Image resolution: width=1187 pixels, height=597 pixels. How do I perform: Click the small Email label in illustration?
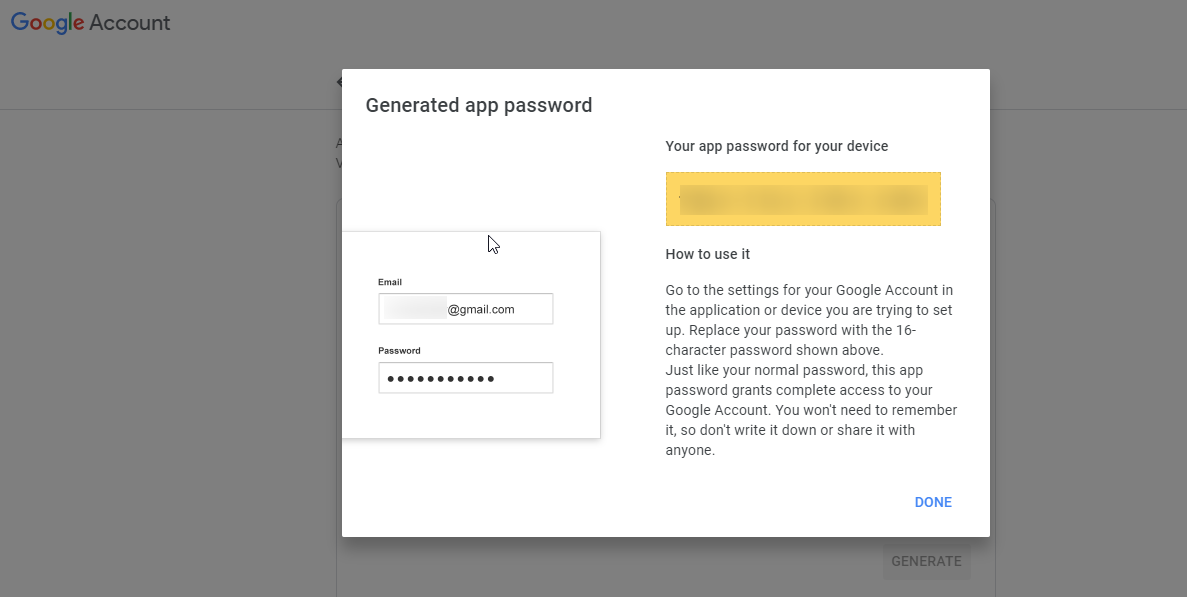click(390, 282)
